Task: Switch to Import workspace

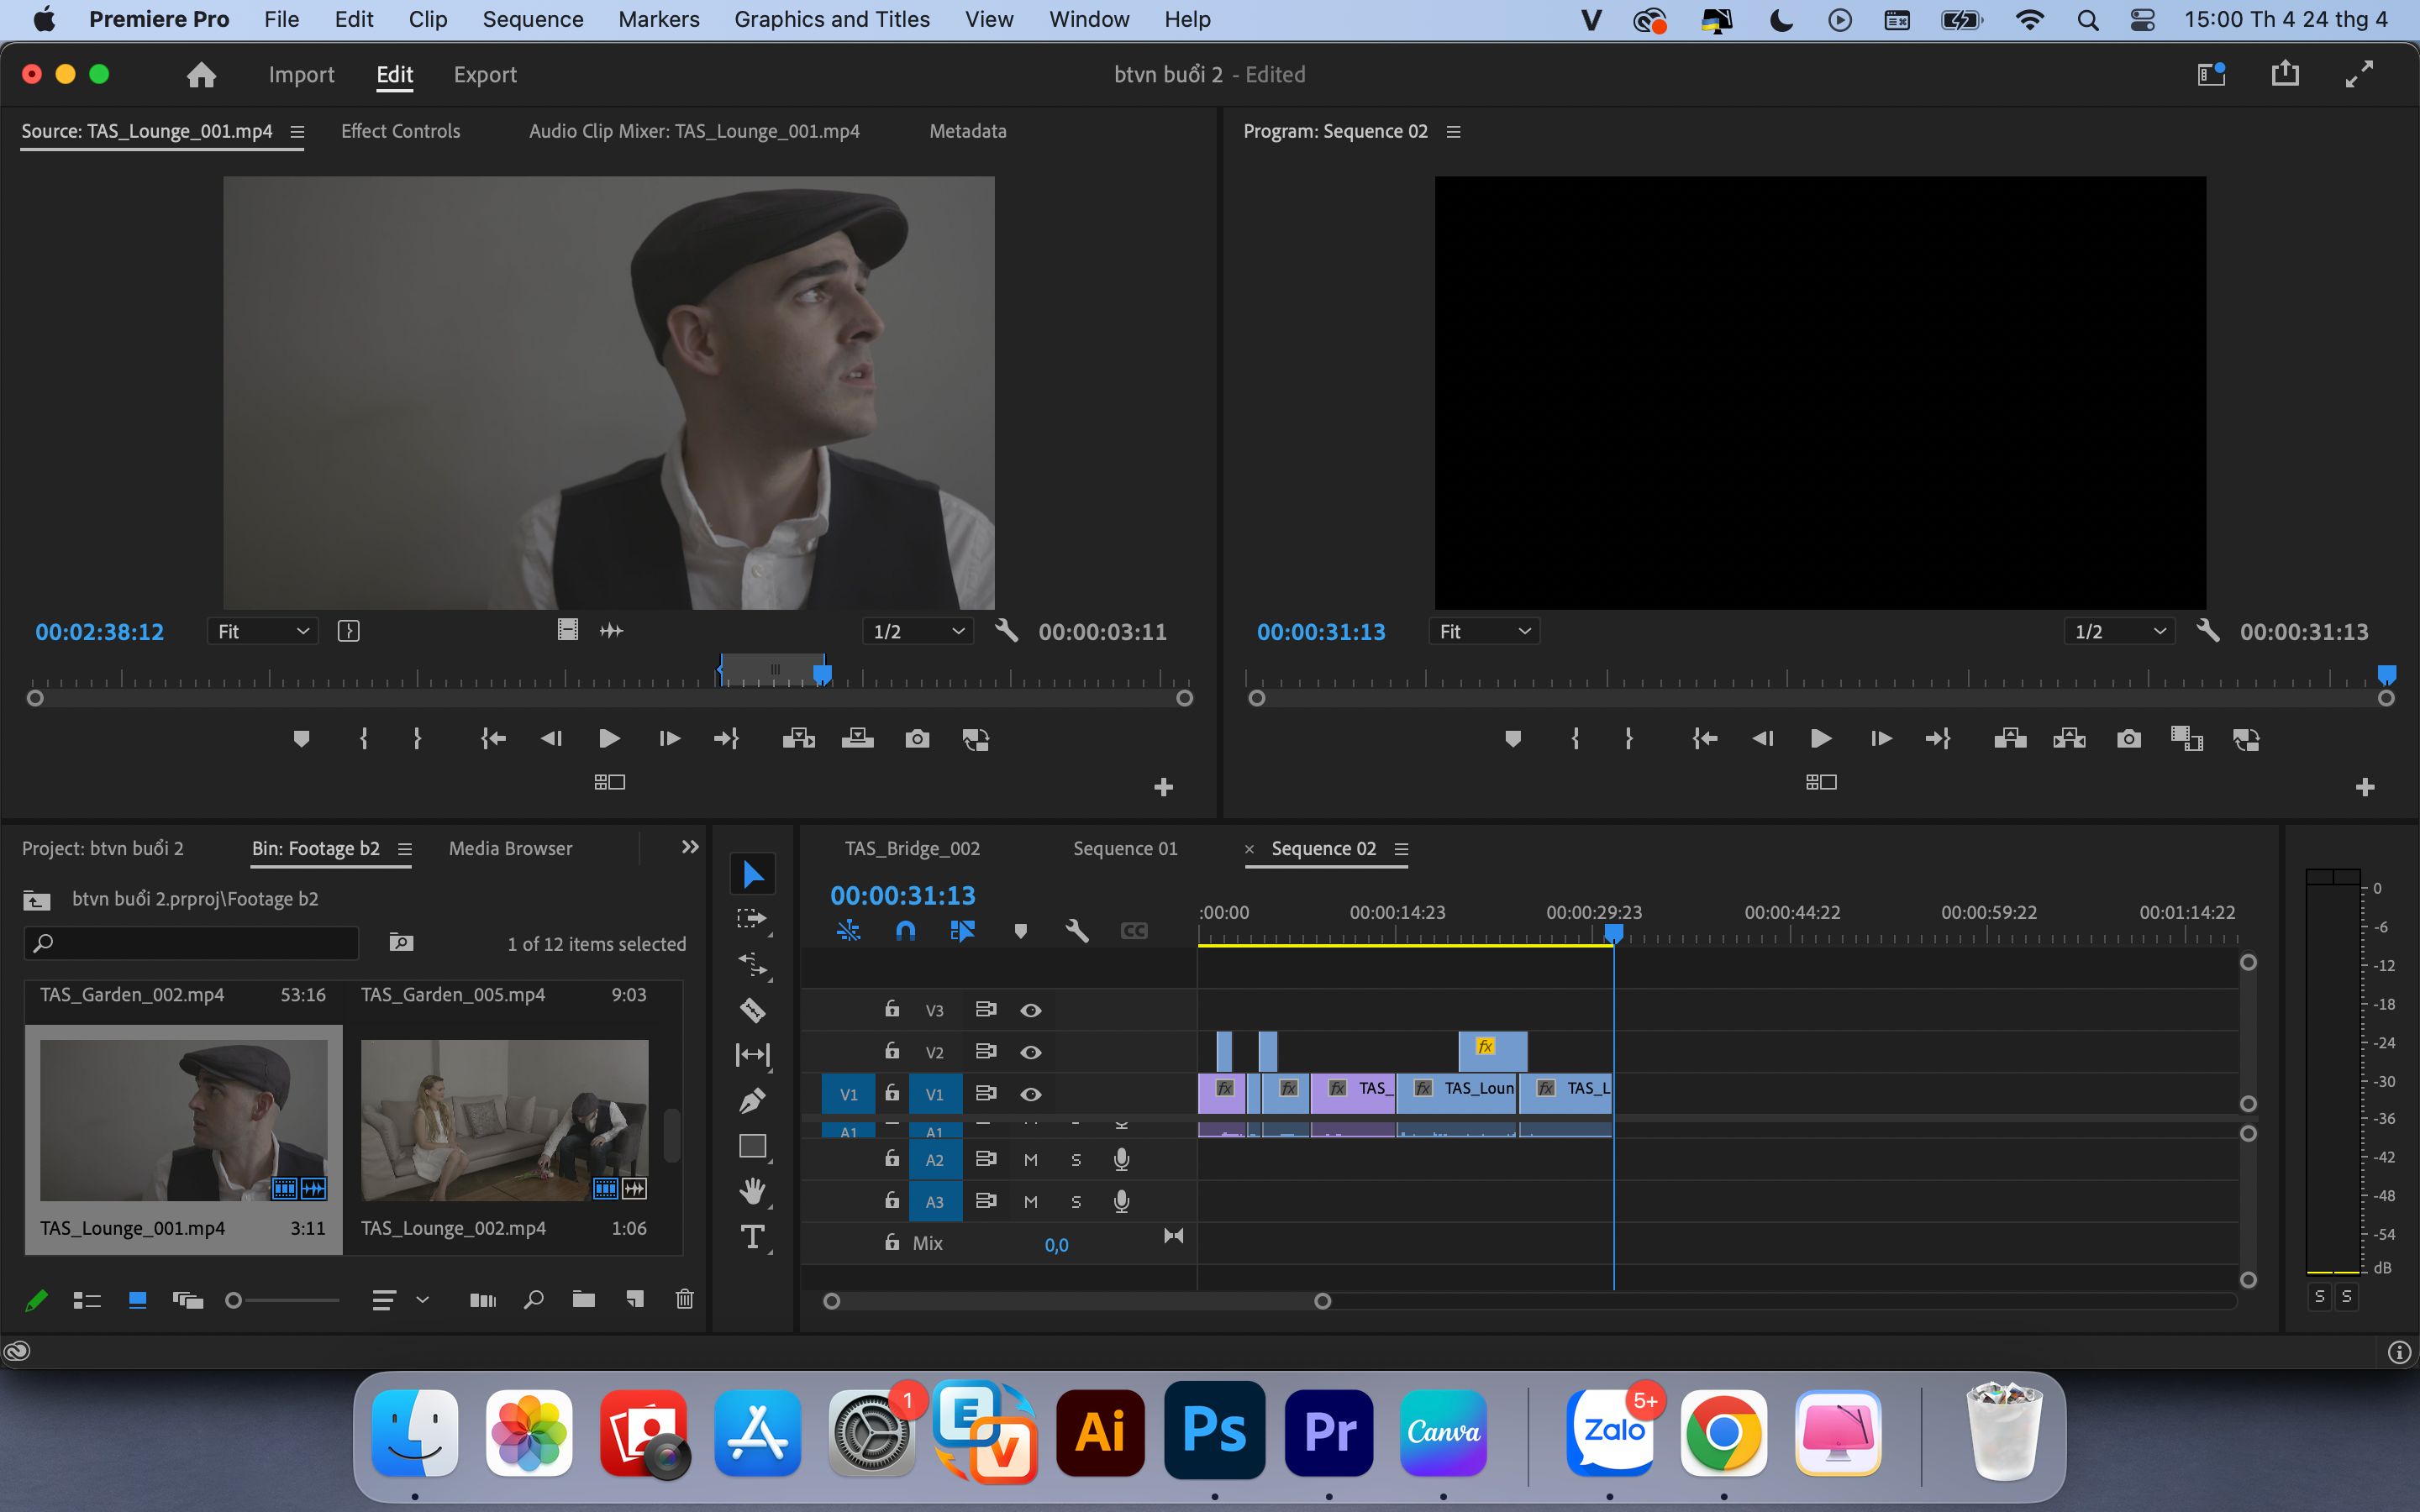Action: 301,74
